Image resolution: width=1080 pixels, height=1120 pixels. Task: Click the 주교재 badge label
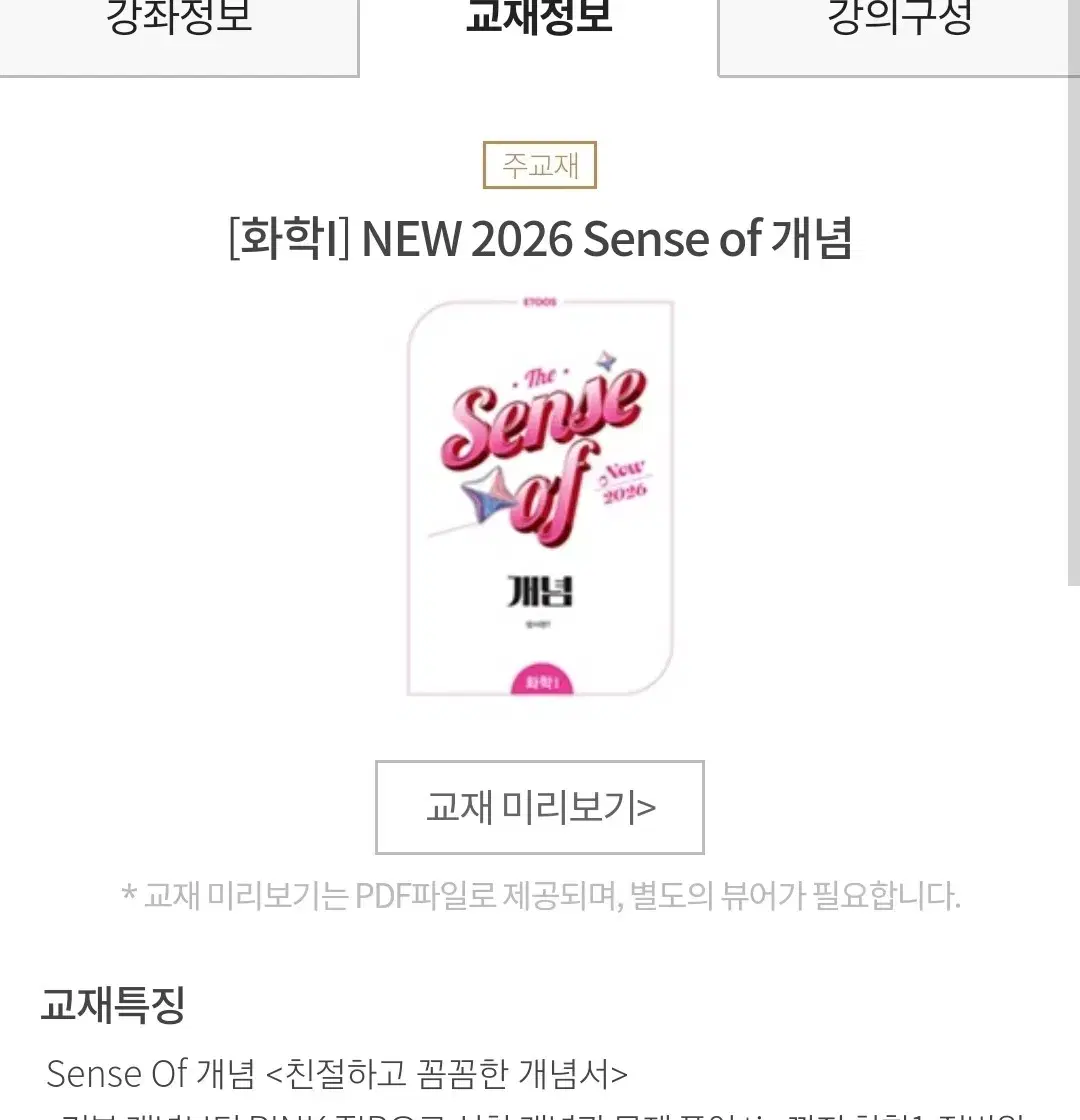(539, 165)
